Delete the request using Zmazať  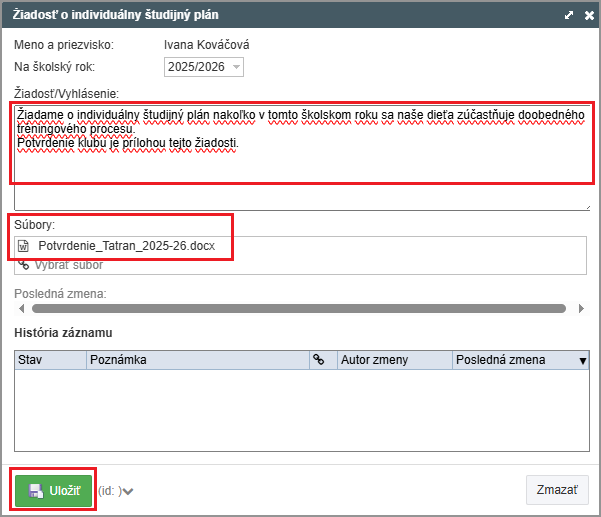coord(556,490)
